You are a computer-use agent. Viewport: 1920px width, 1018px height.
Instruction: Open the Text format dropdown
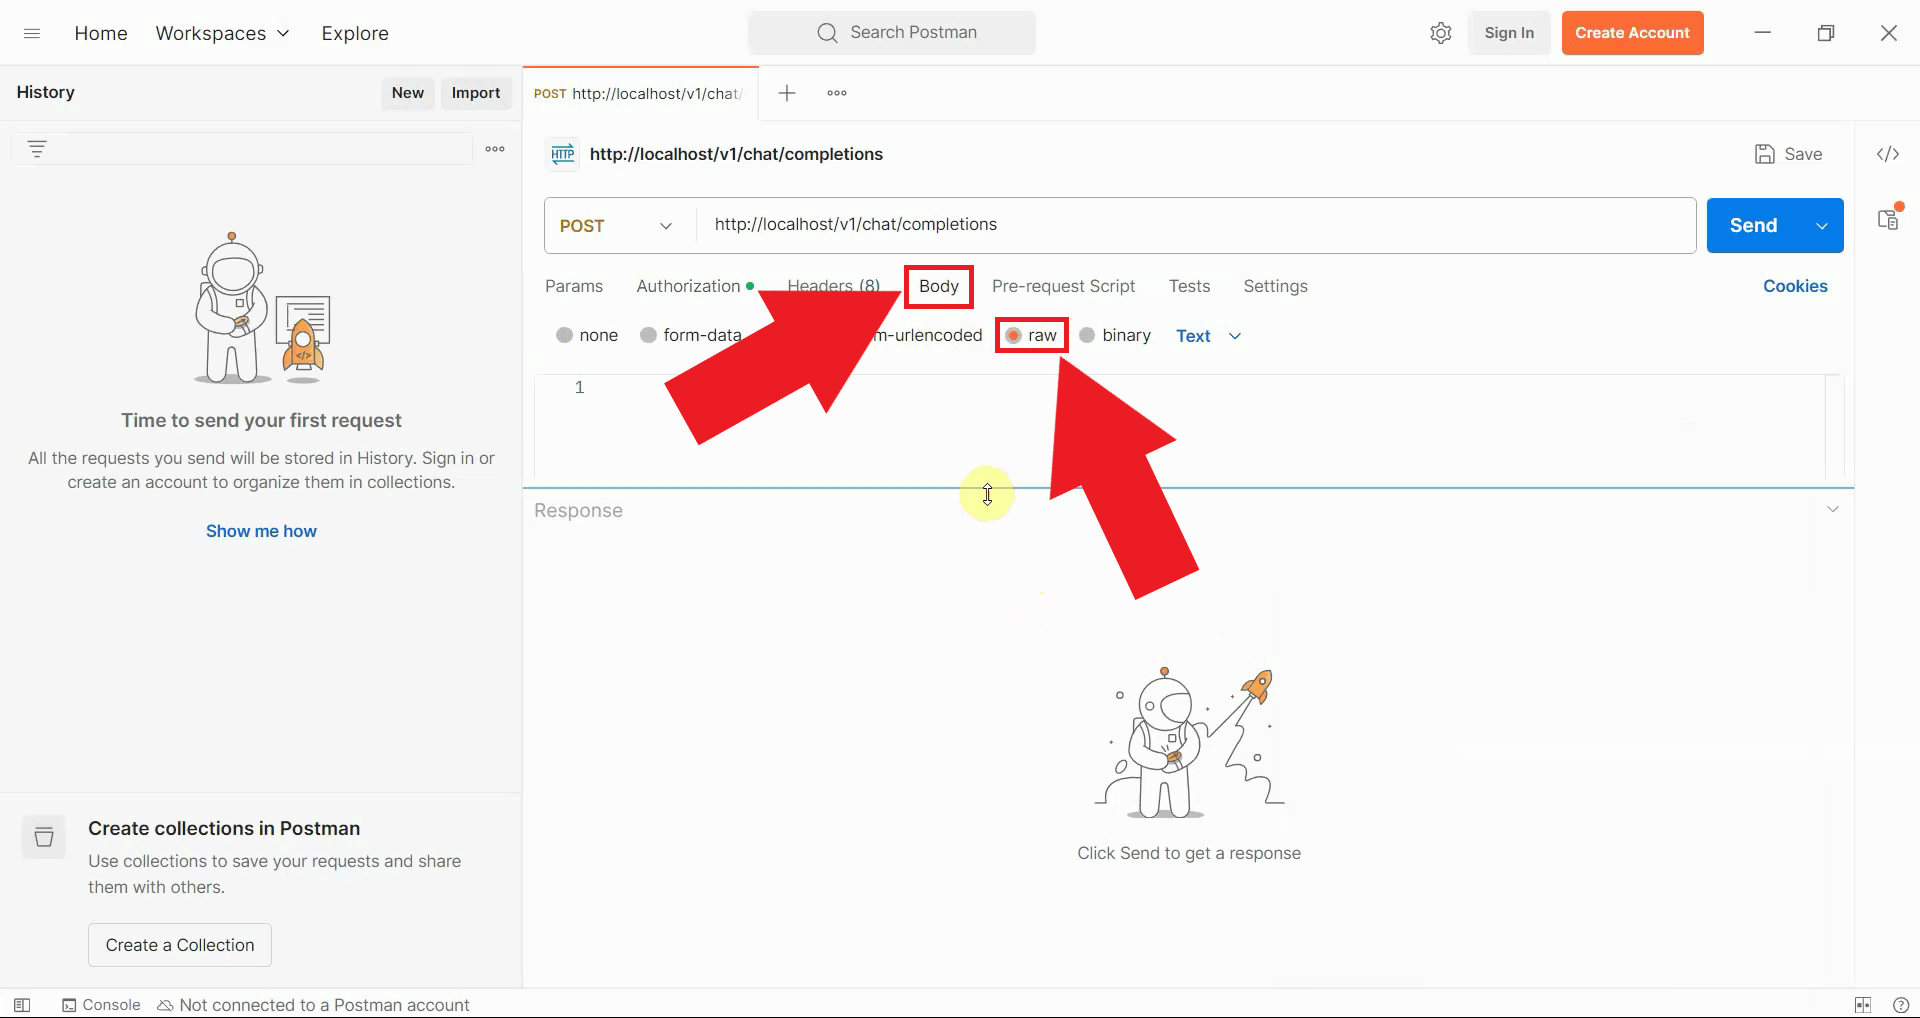point(1208,336)
